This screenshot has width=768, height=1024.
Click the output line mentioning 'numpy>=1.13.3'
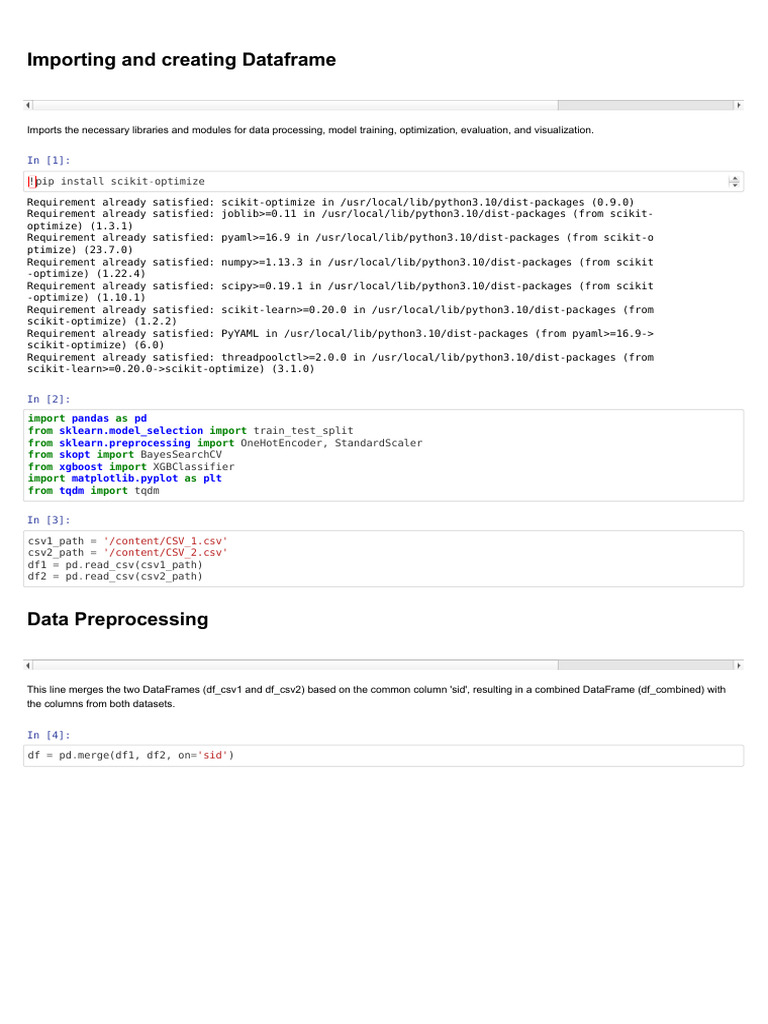[x=340, y=268]
